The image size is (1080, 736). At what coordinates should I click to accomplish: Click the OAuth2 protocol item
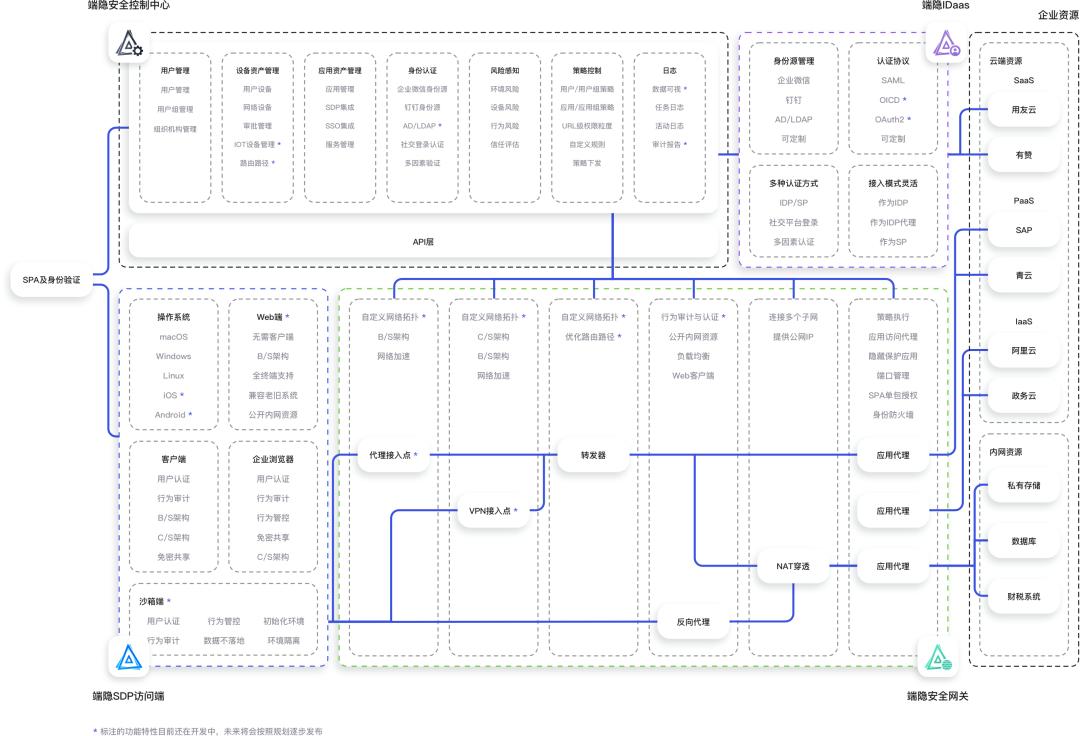[x=889, y=119]
